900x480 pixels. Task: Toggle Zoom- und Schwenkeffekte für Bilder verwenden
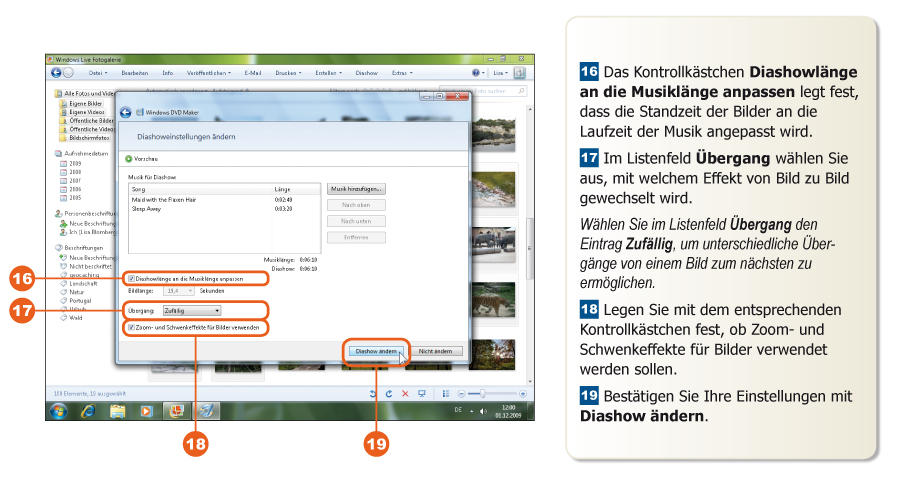point(131,327)
